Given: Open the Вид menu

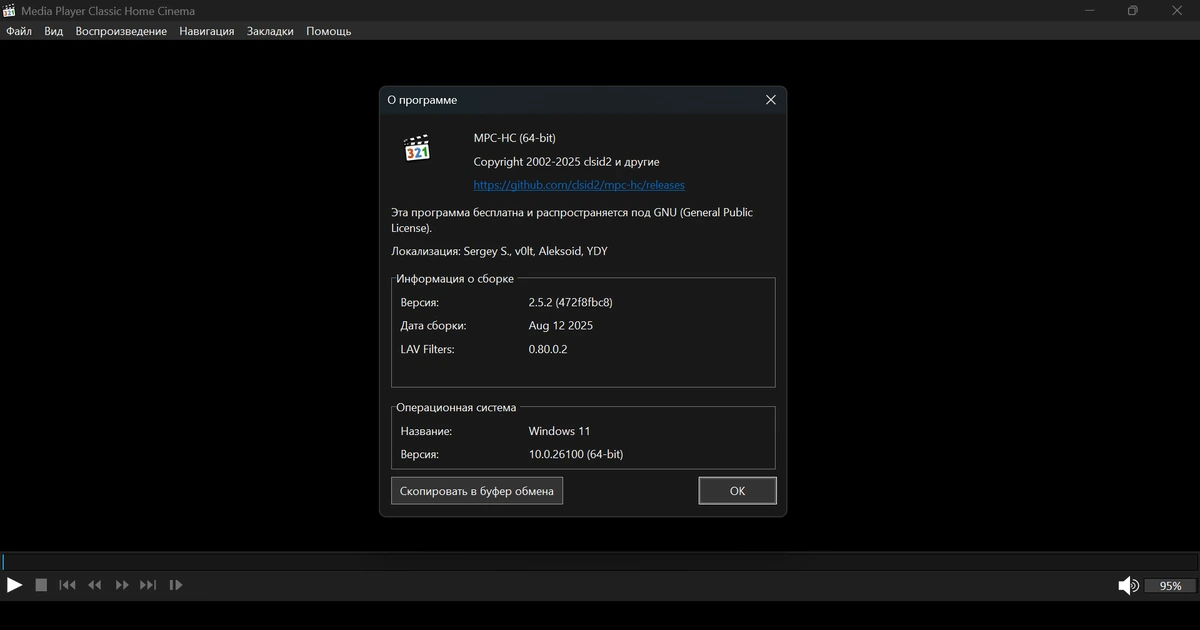Looking at the screenshot, I should pyautogui.click(x=53, y=31).
